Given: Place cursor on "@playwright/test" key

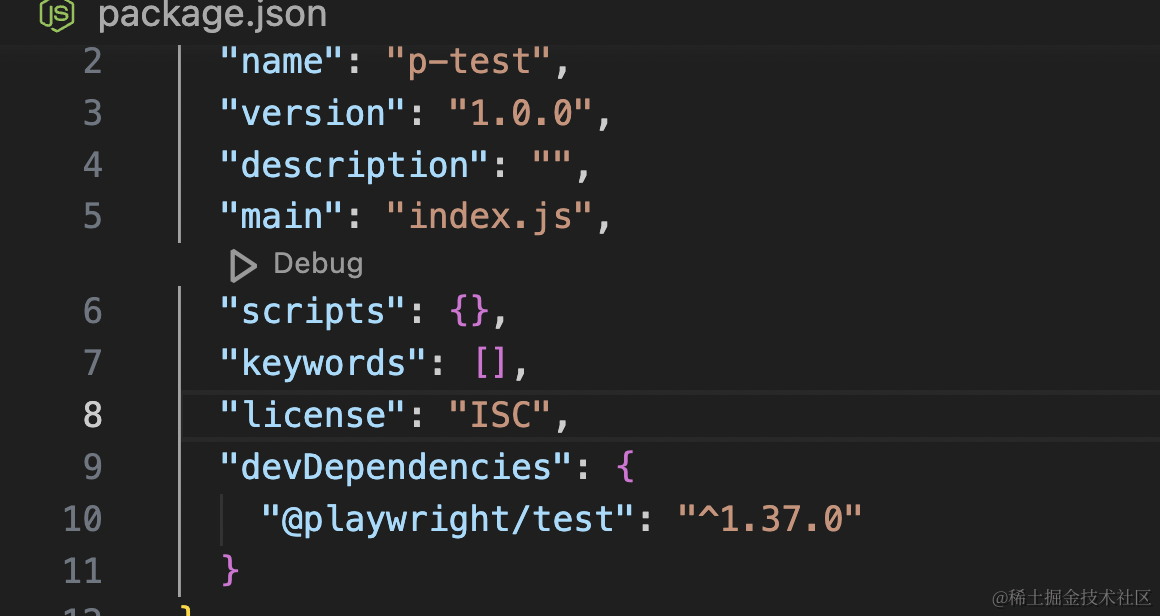Looking at the screenshot, I should [448, 519].
